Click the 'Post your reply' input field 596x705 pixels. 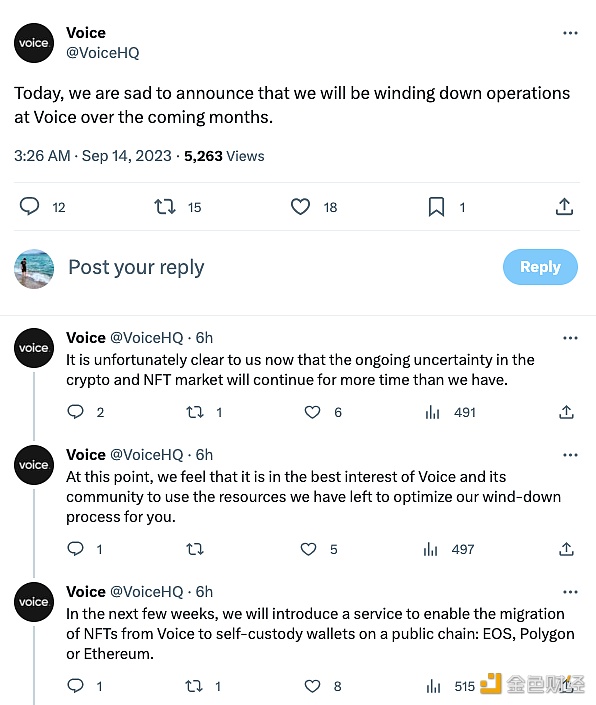136,267
